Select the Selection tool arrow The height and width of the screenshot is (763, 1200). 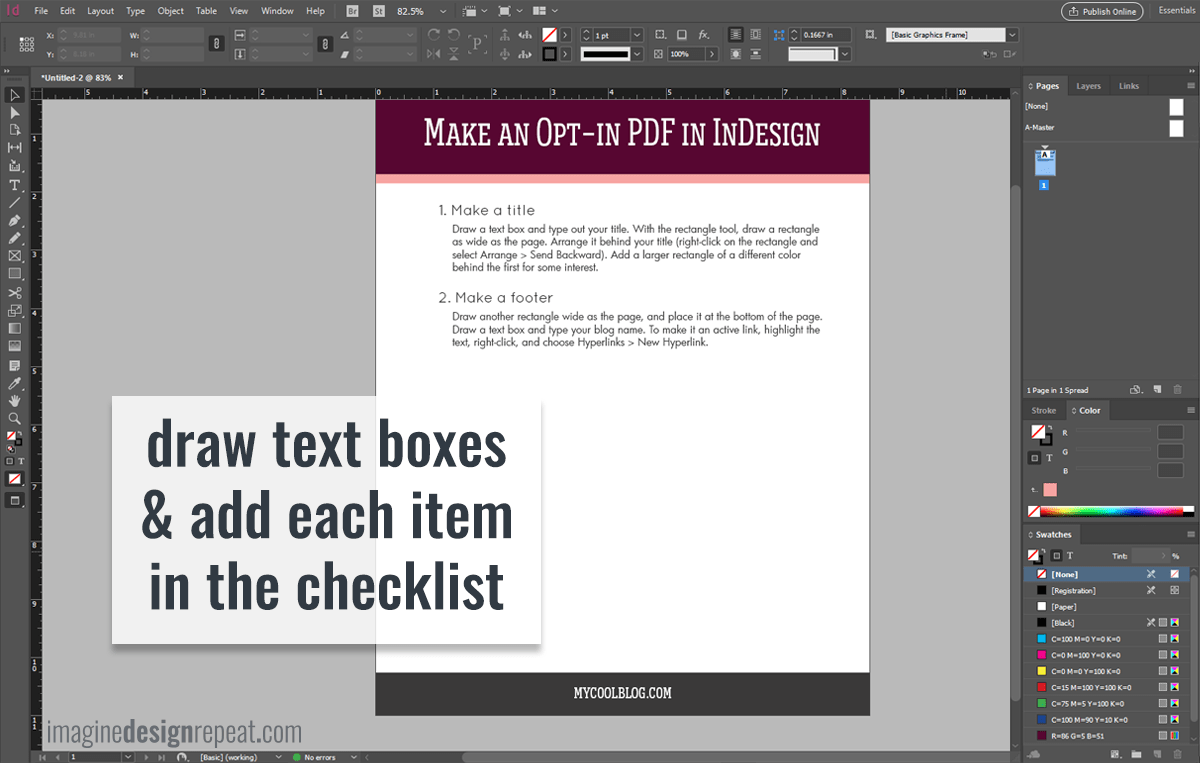click(x=15, y=95)
